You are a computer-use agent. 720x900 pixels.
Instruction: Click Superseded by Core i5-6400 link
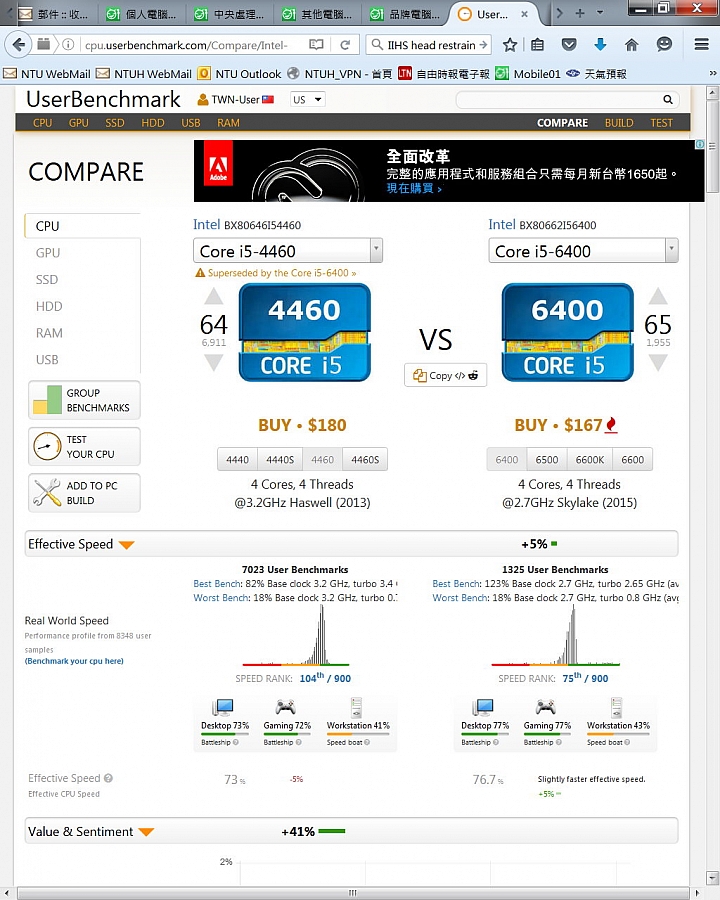[282, 273]
